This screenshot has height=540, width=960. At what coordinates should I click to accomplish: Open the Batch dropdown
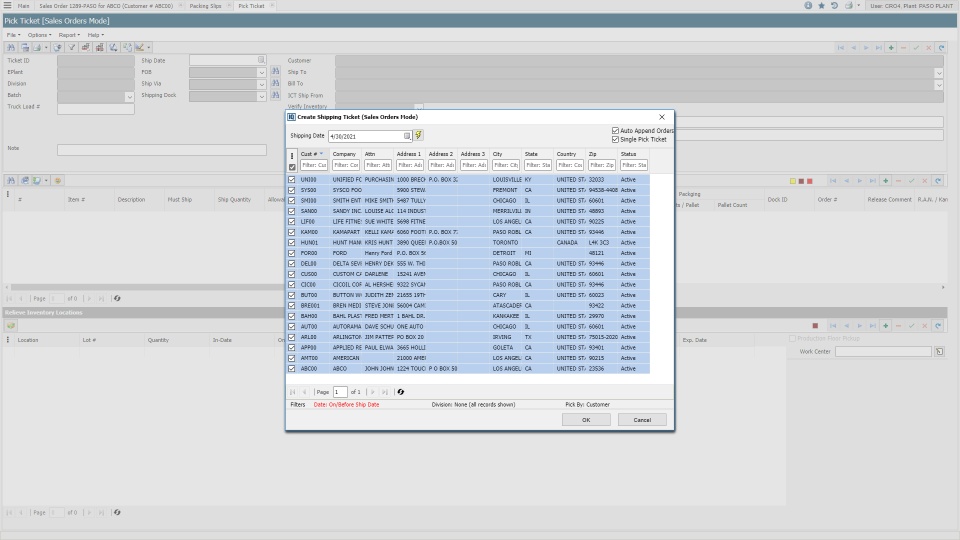(129, 97)
